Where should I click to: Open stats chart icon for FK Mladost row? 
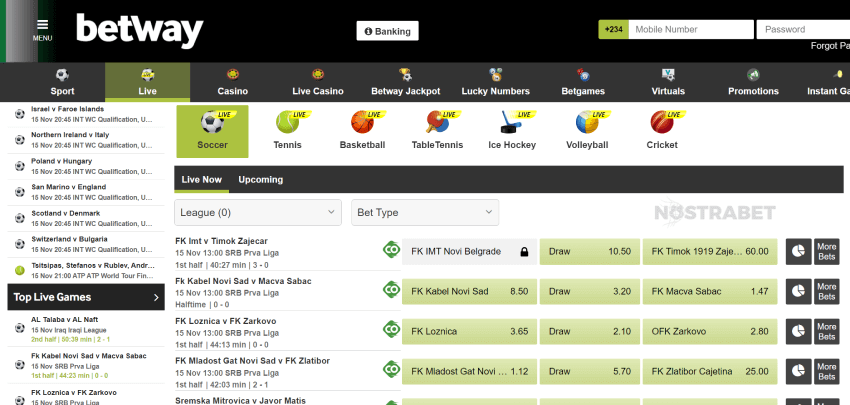[799, 371]
